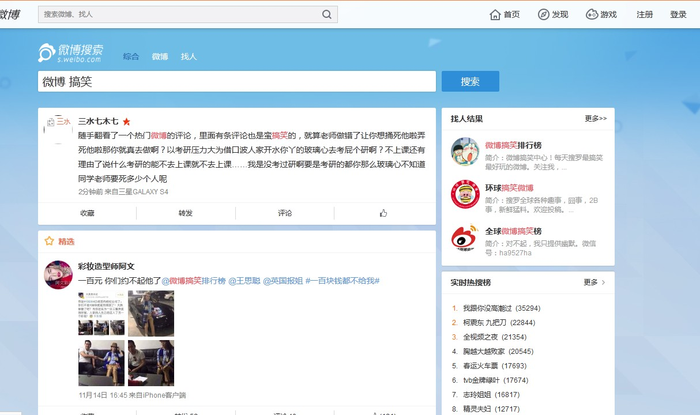Open 更多>> in 找人结果 panel

pos(596,119)
